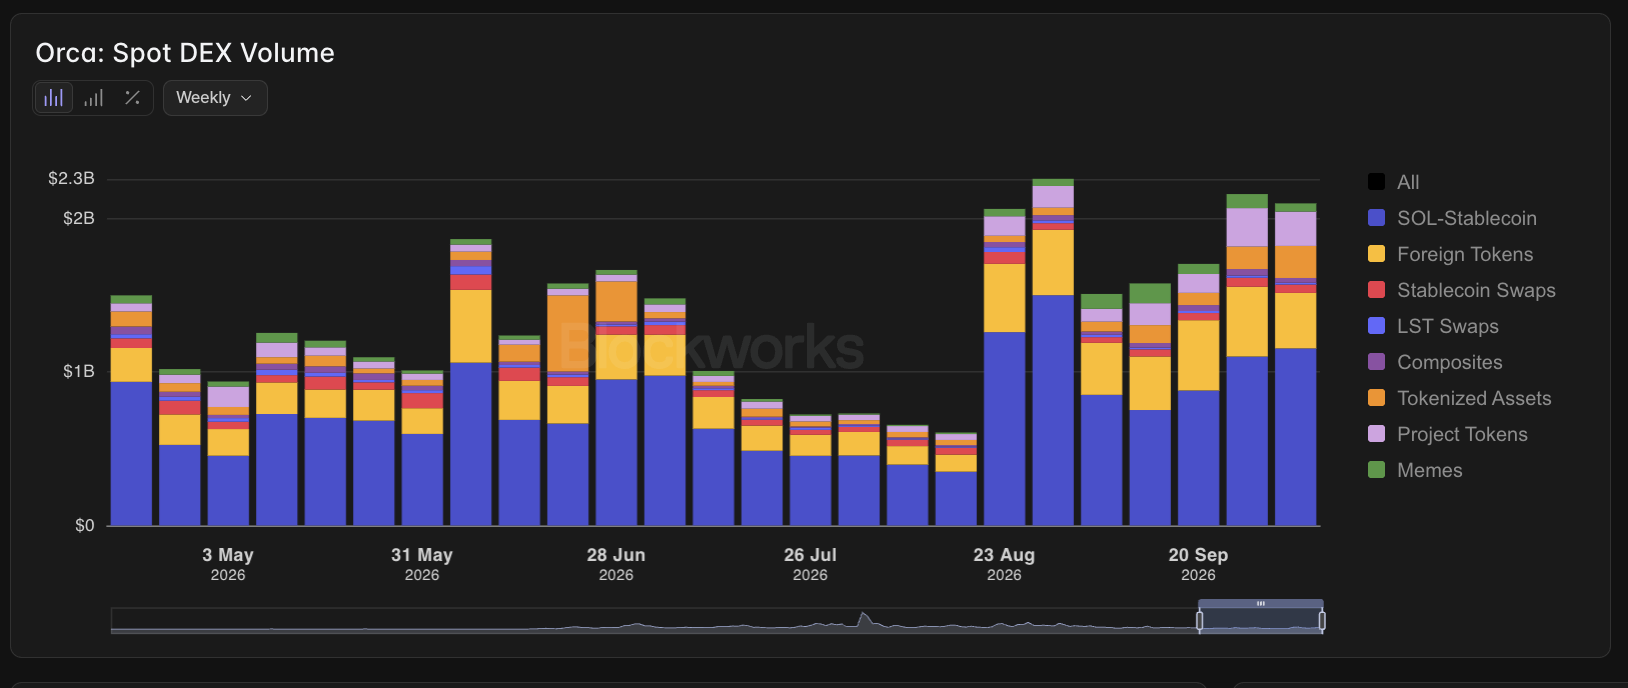Click the left handle of range slider

(x=1200, y=621)
